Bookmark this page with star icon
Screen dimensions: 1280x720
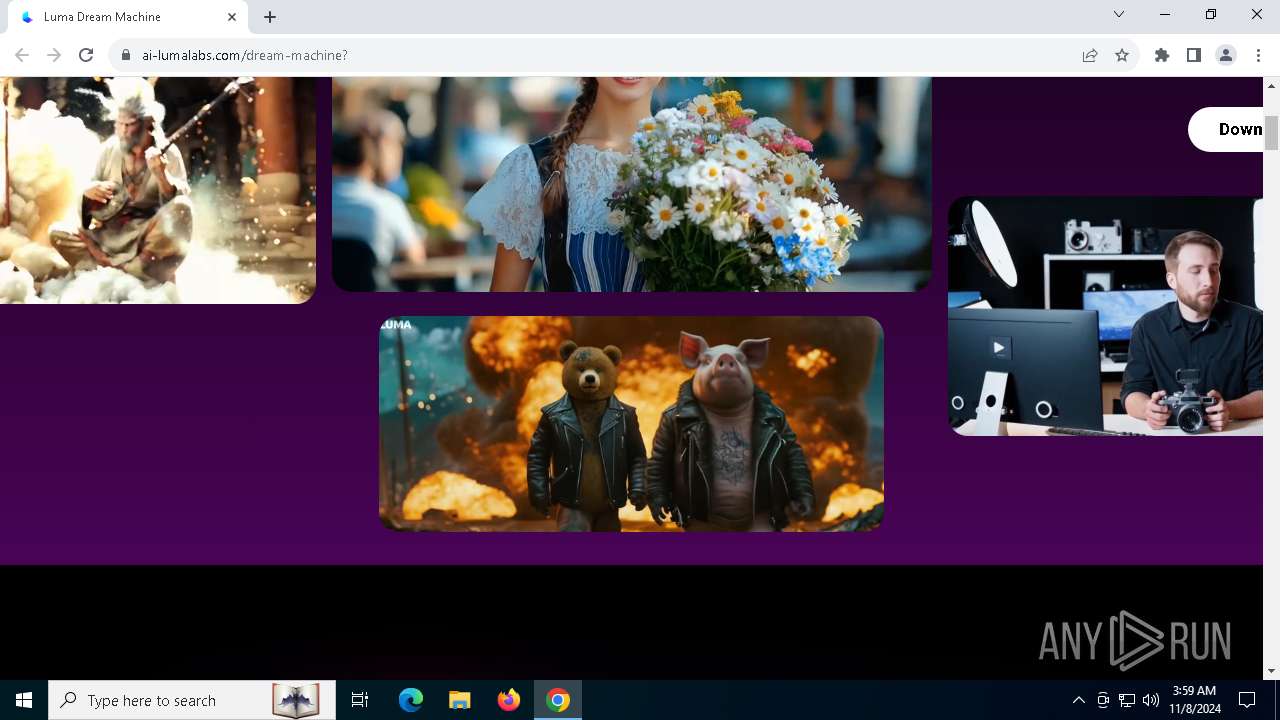pos(1122,55)
